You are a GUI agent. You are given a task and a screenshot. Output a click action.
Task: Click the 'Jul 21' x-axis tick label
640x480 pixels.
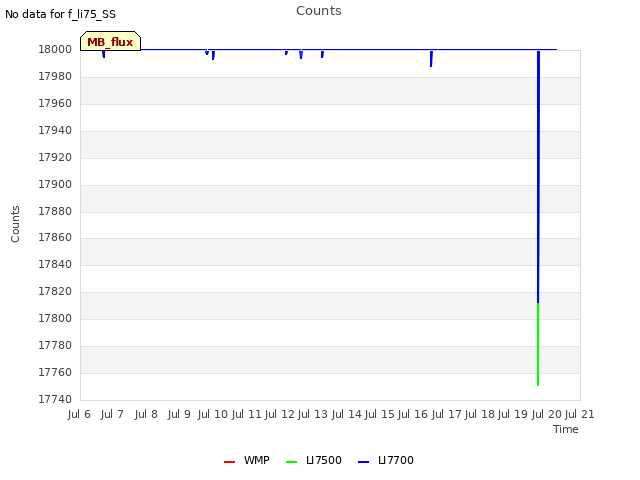tap(580, 414)
